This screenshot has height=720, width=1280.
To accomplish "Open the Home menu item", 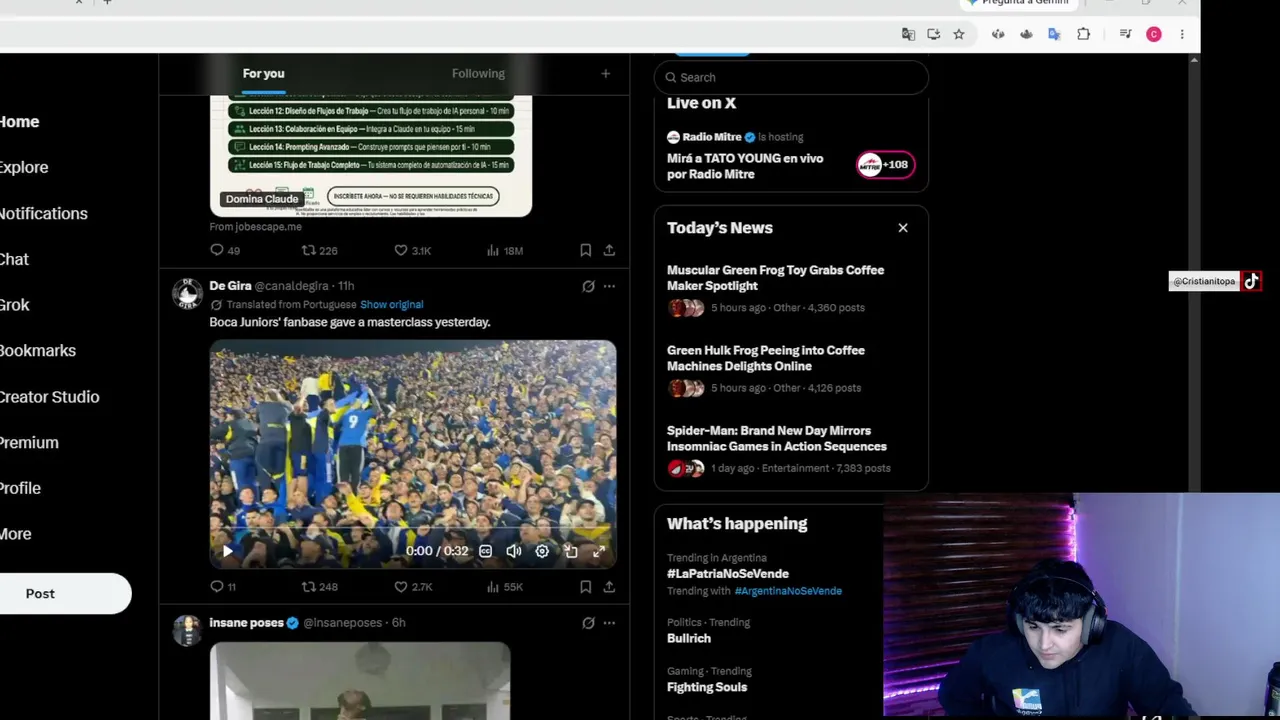I will click(x=19, y=122).
